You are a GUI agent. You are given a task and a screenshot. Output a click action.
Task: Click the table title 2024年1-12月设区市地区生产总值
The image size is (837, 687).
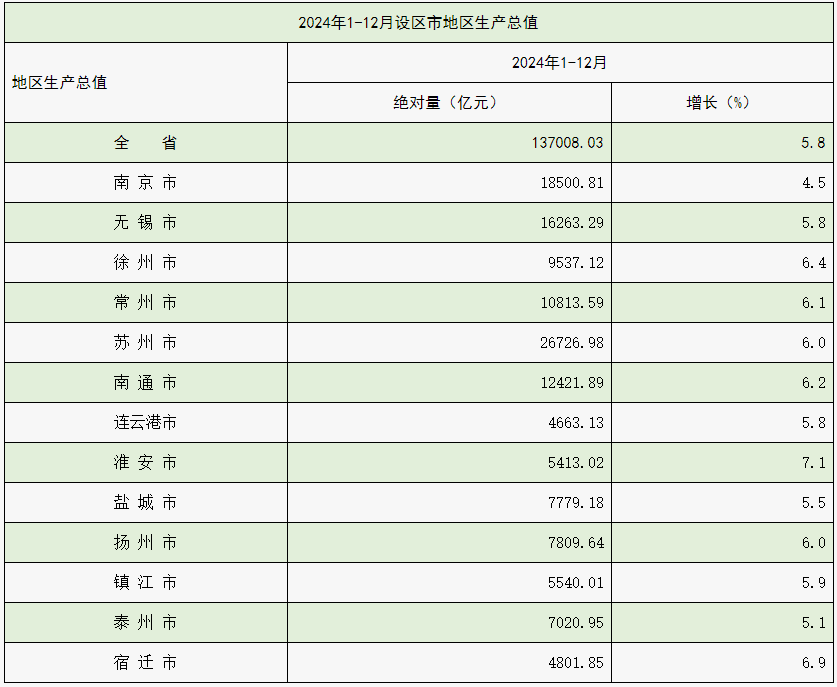[x=418, y=21]
